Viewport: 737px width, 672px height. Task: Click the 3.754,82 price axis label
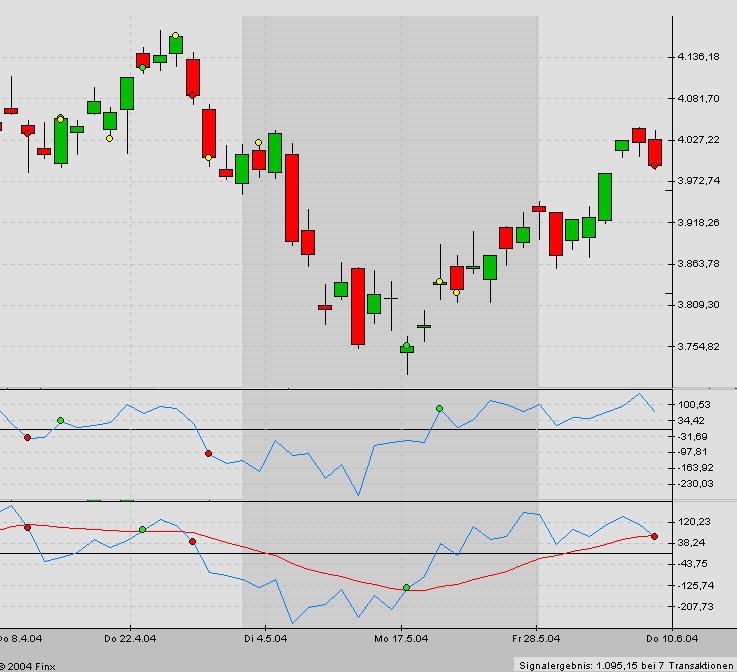[x=698, y=346]
